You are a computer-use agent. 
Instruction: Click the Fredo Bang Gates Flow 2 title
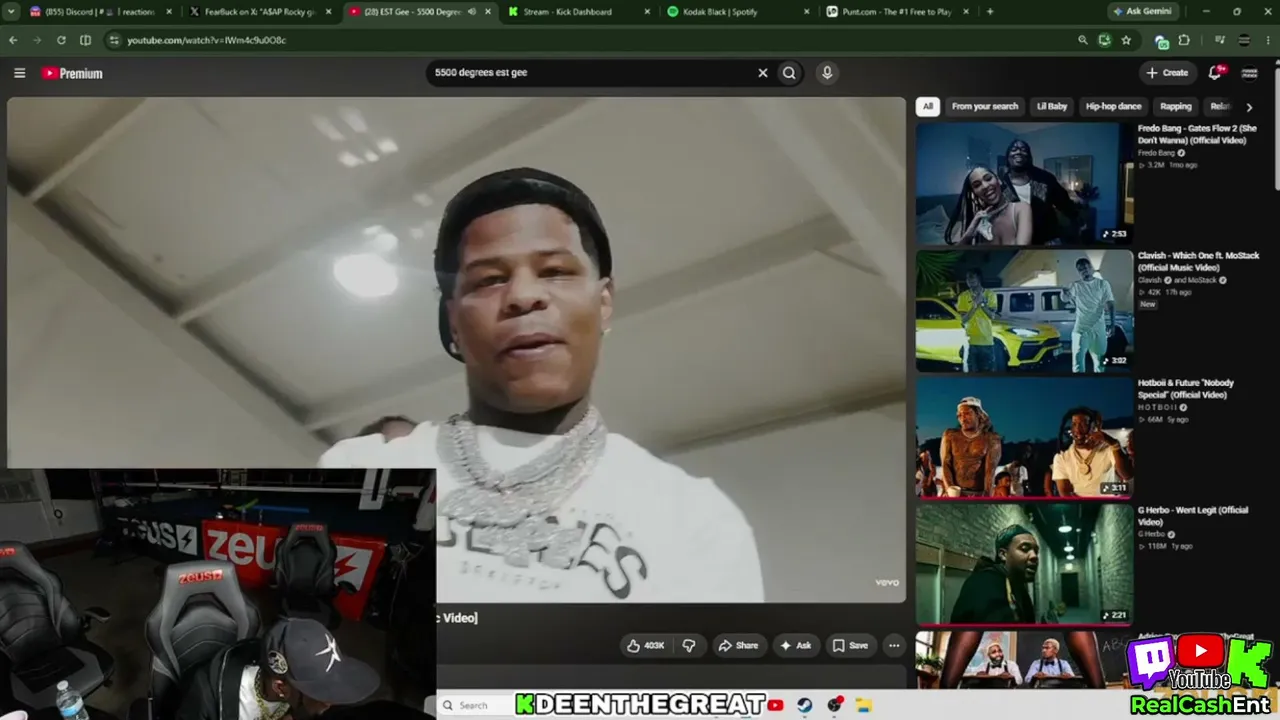pos(1197,134)
